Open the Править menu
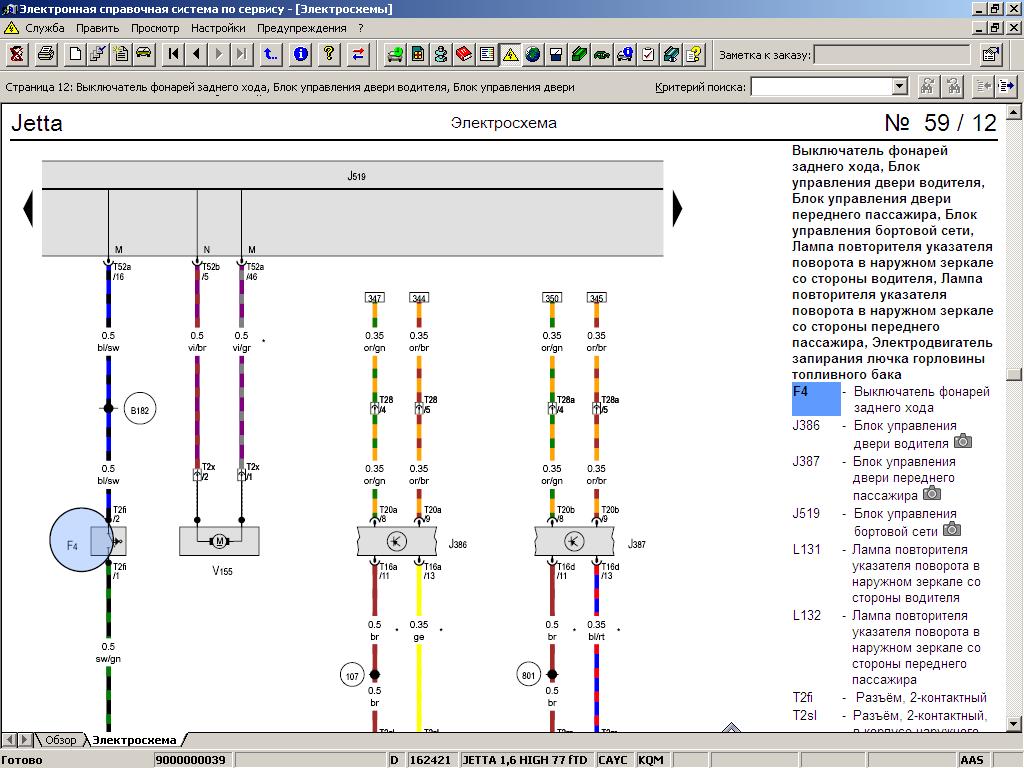The height and width of the screenshot is (768, 1024). tap(97, 28)
